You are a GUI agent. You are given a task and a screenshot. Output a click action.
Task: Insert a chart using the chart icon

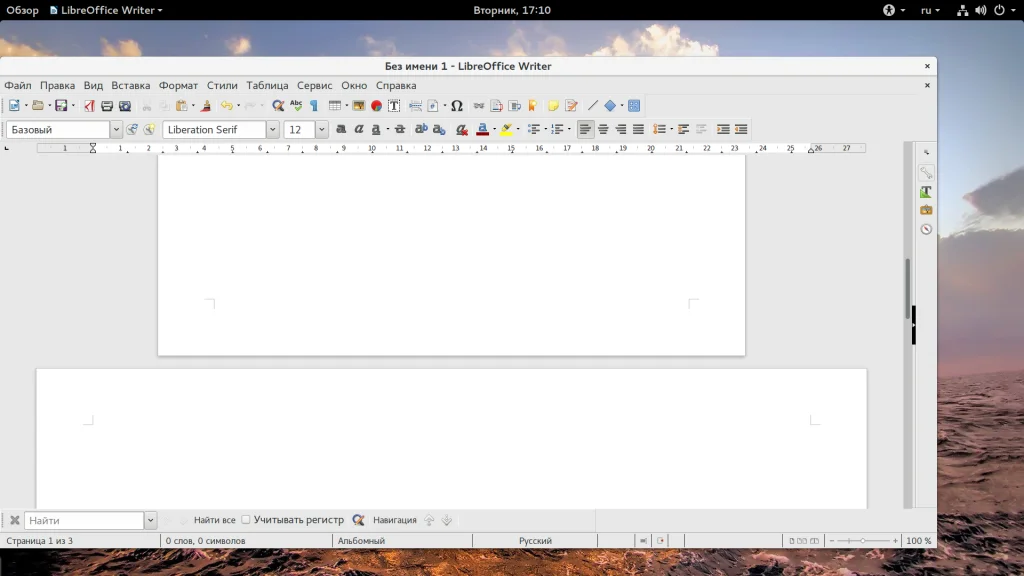tap(377, 106)
